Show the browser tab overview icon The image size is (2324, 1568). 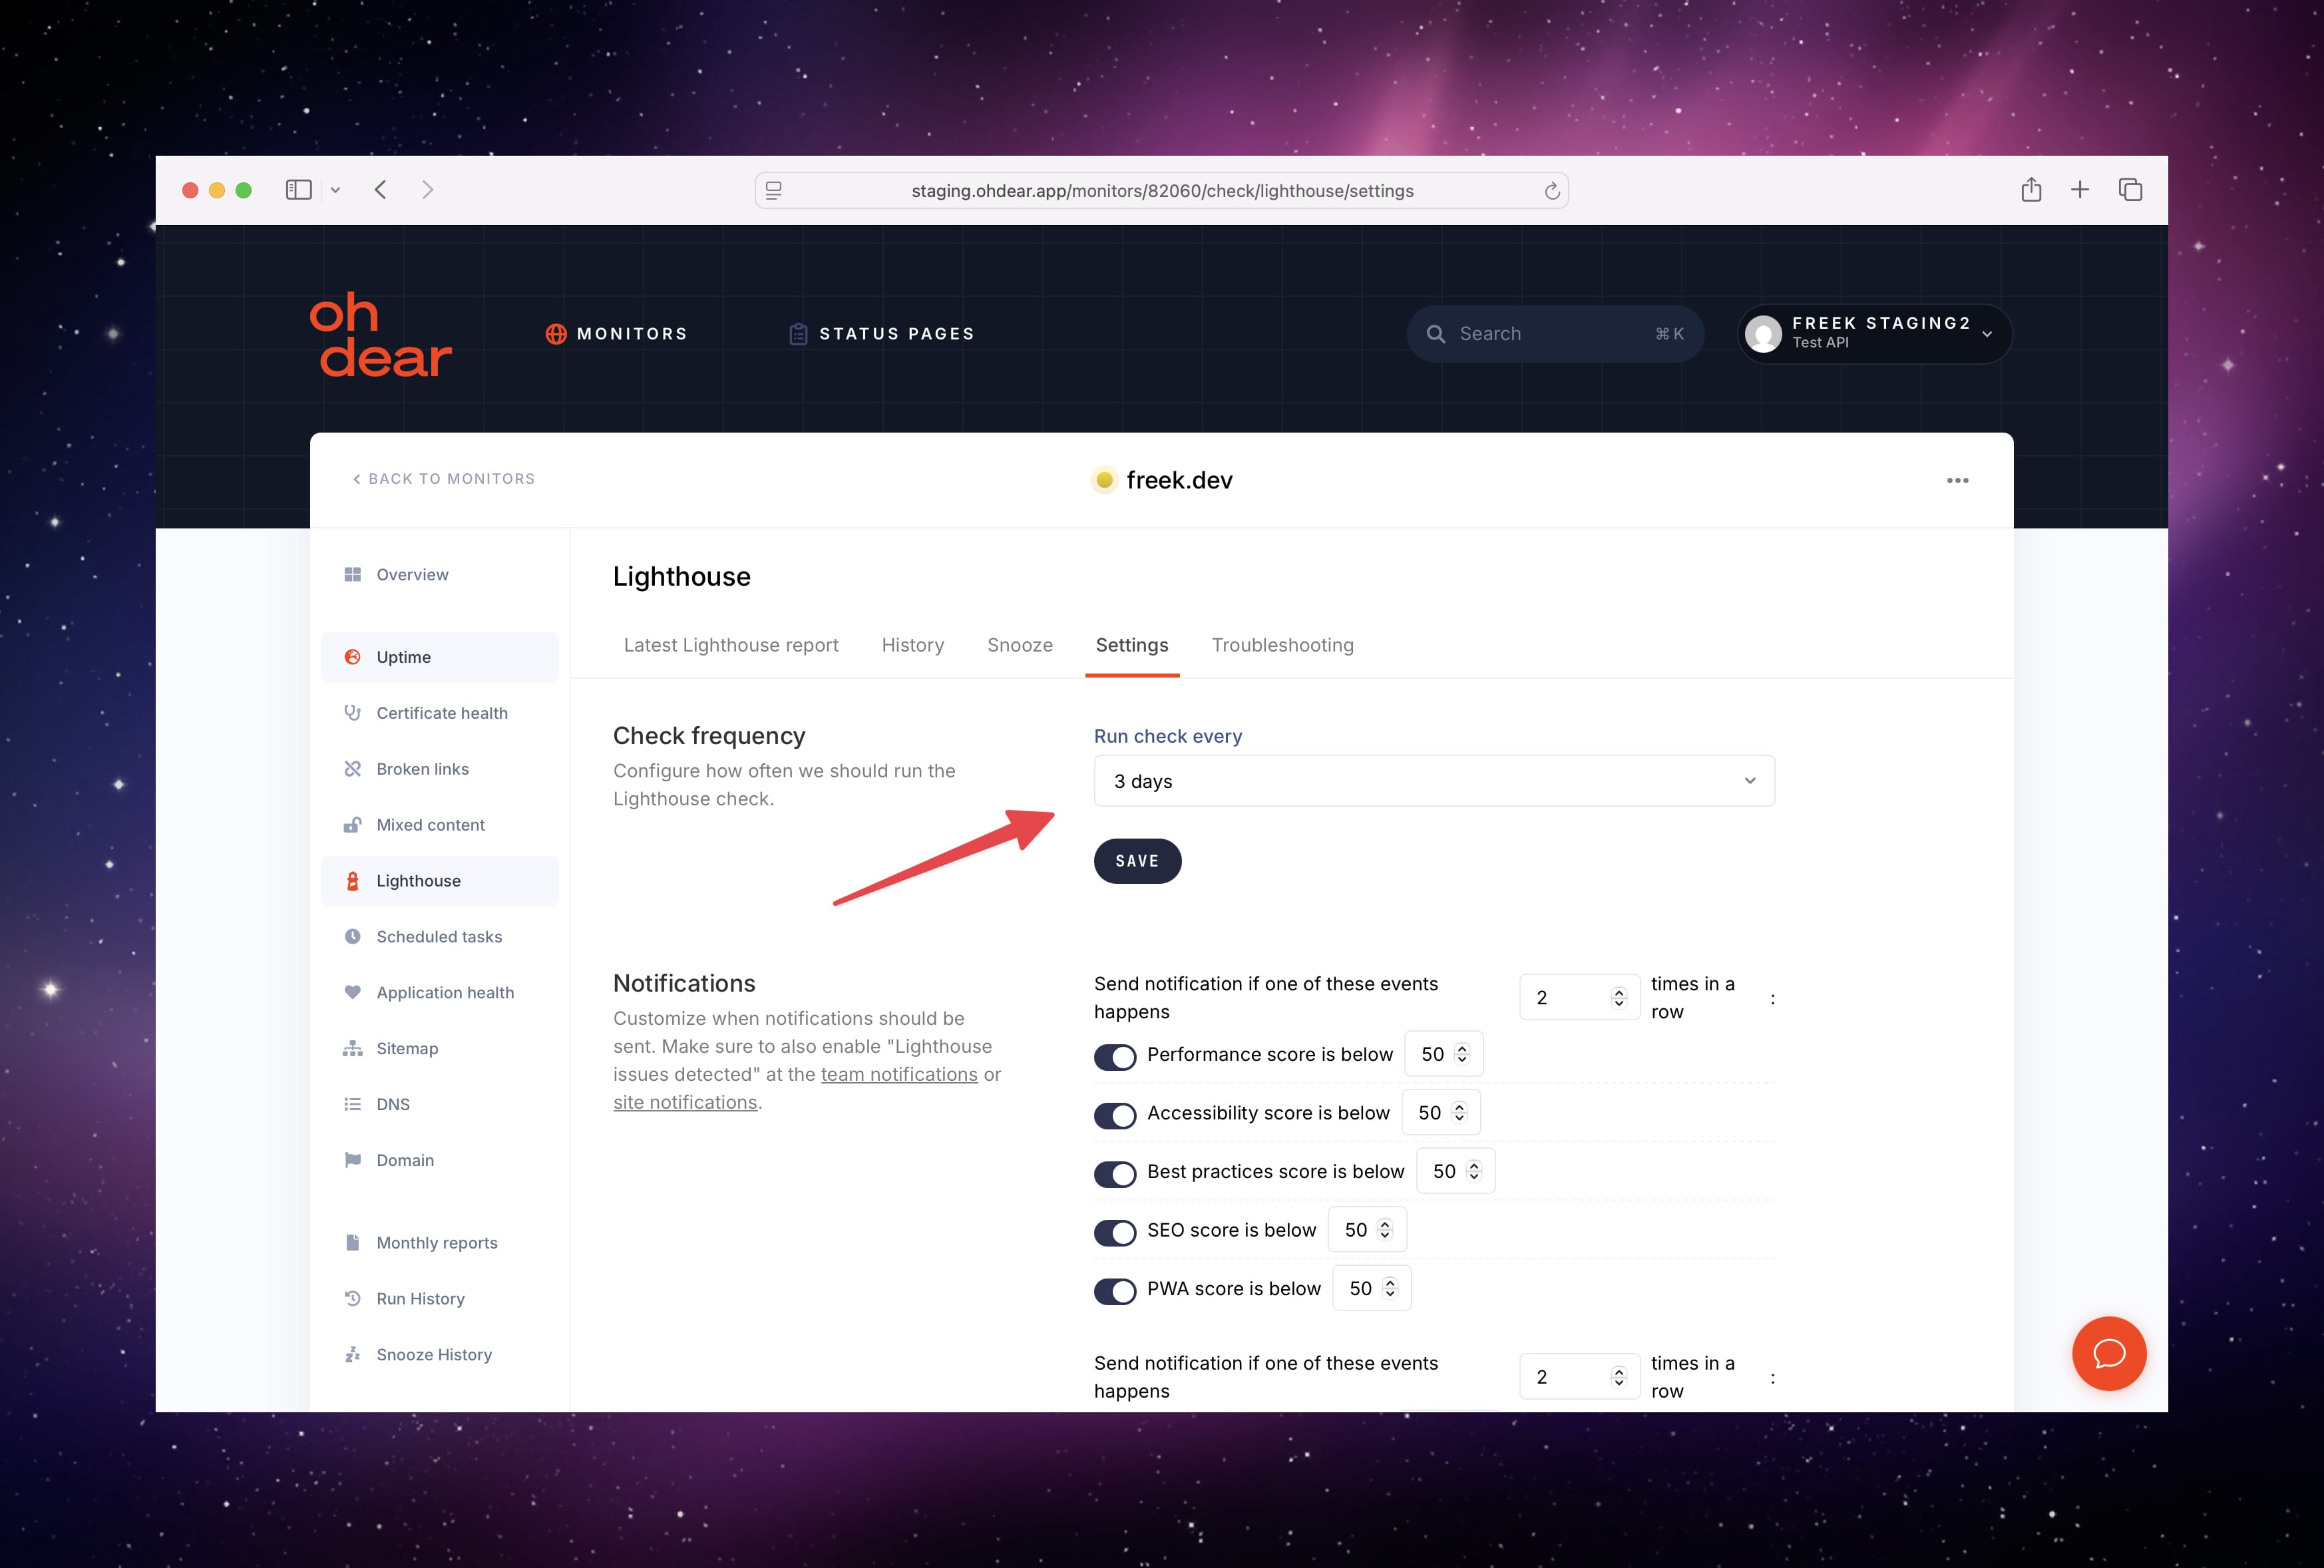2130,189
